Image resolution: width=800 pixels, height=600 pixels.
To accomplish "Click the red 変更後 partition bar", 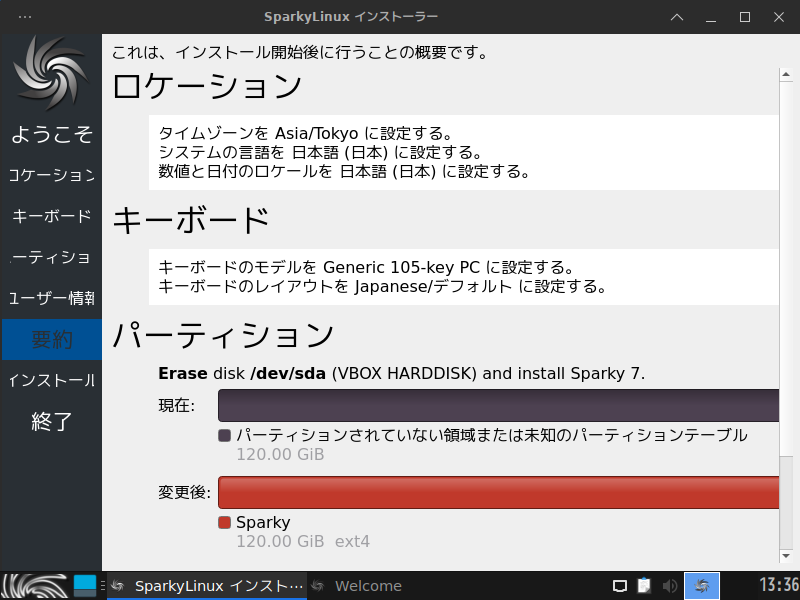I will pyautogui.click(x=498, y=492).
